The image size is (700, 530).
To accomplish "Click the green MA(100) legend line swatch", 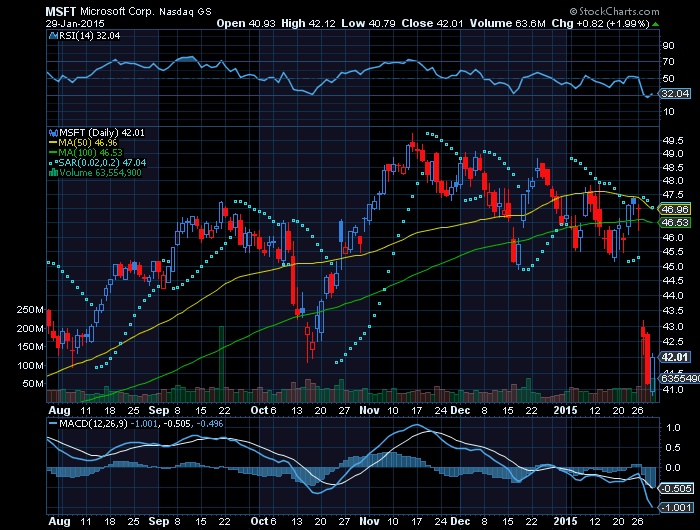I will coord(53,153).
